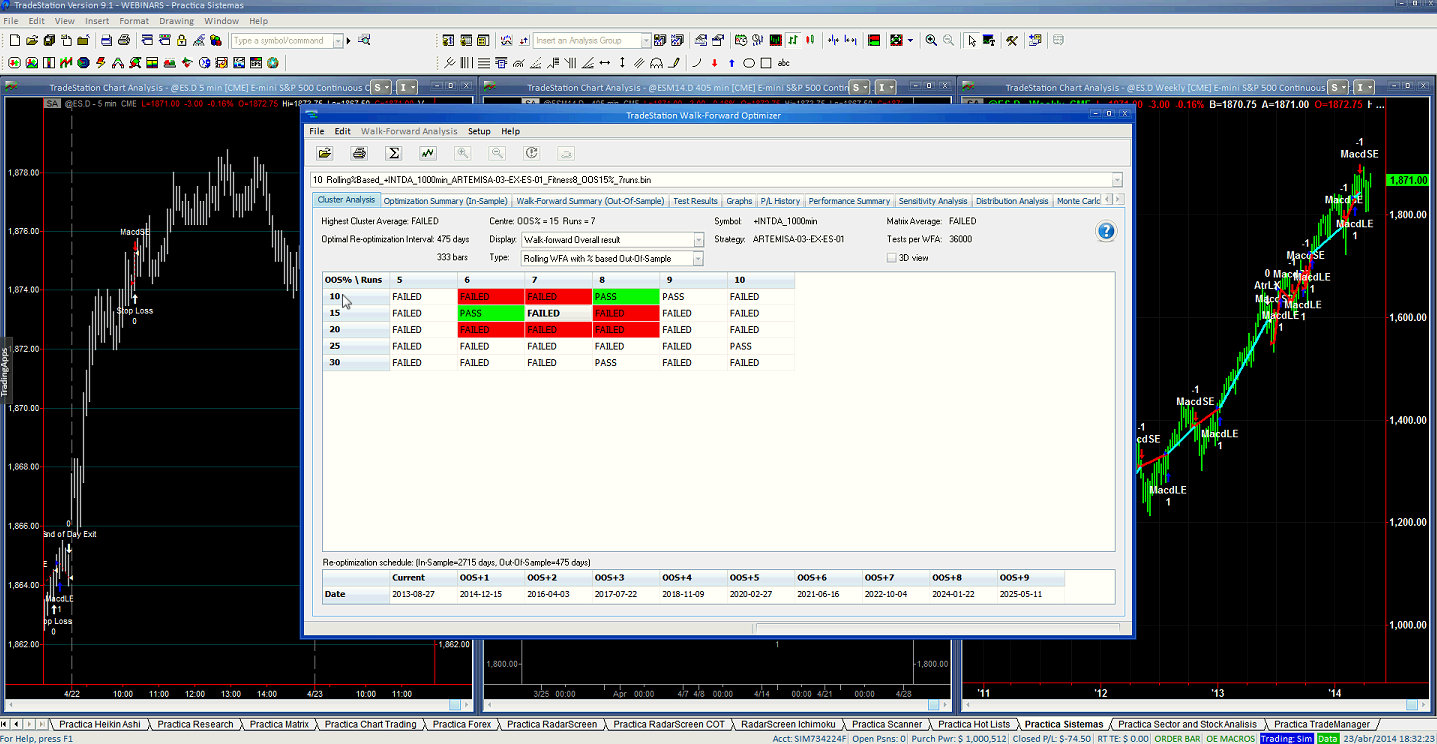Screen dimensions: 1437x744
Task: Open the P/L History tab
Action: [x=780, y=201]
